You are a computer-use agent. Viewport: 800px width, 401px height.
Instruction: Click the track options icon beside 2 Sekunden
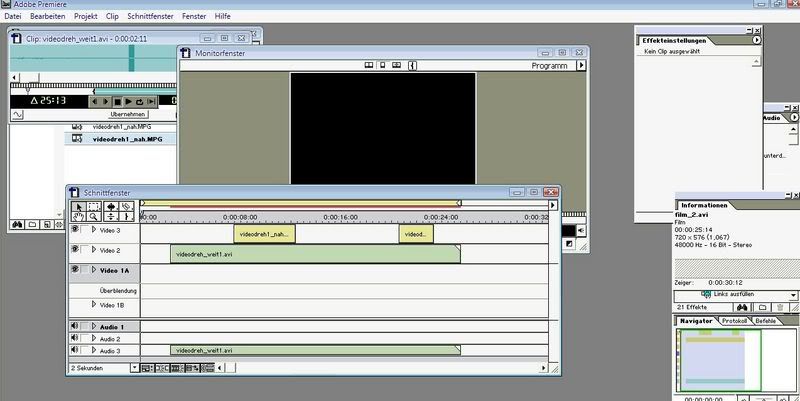point(147,368)
